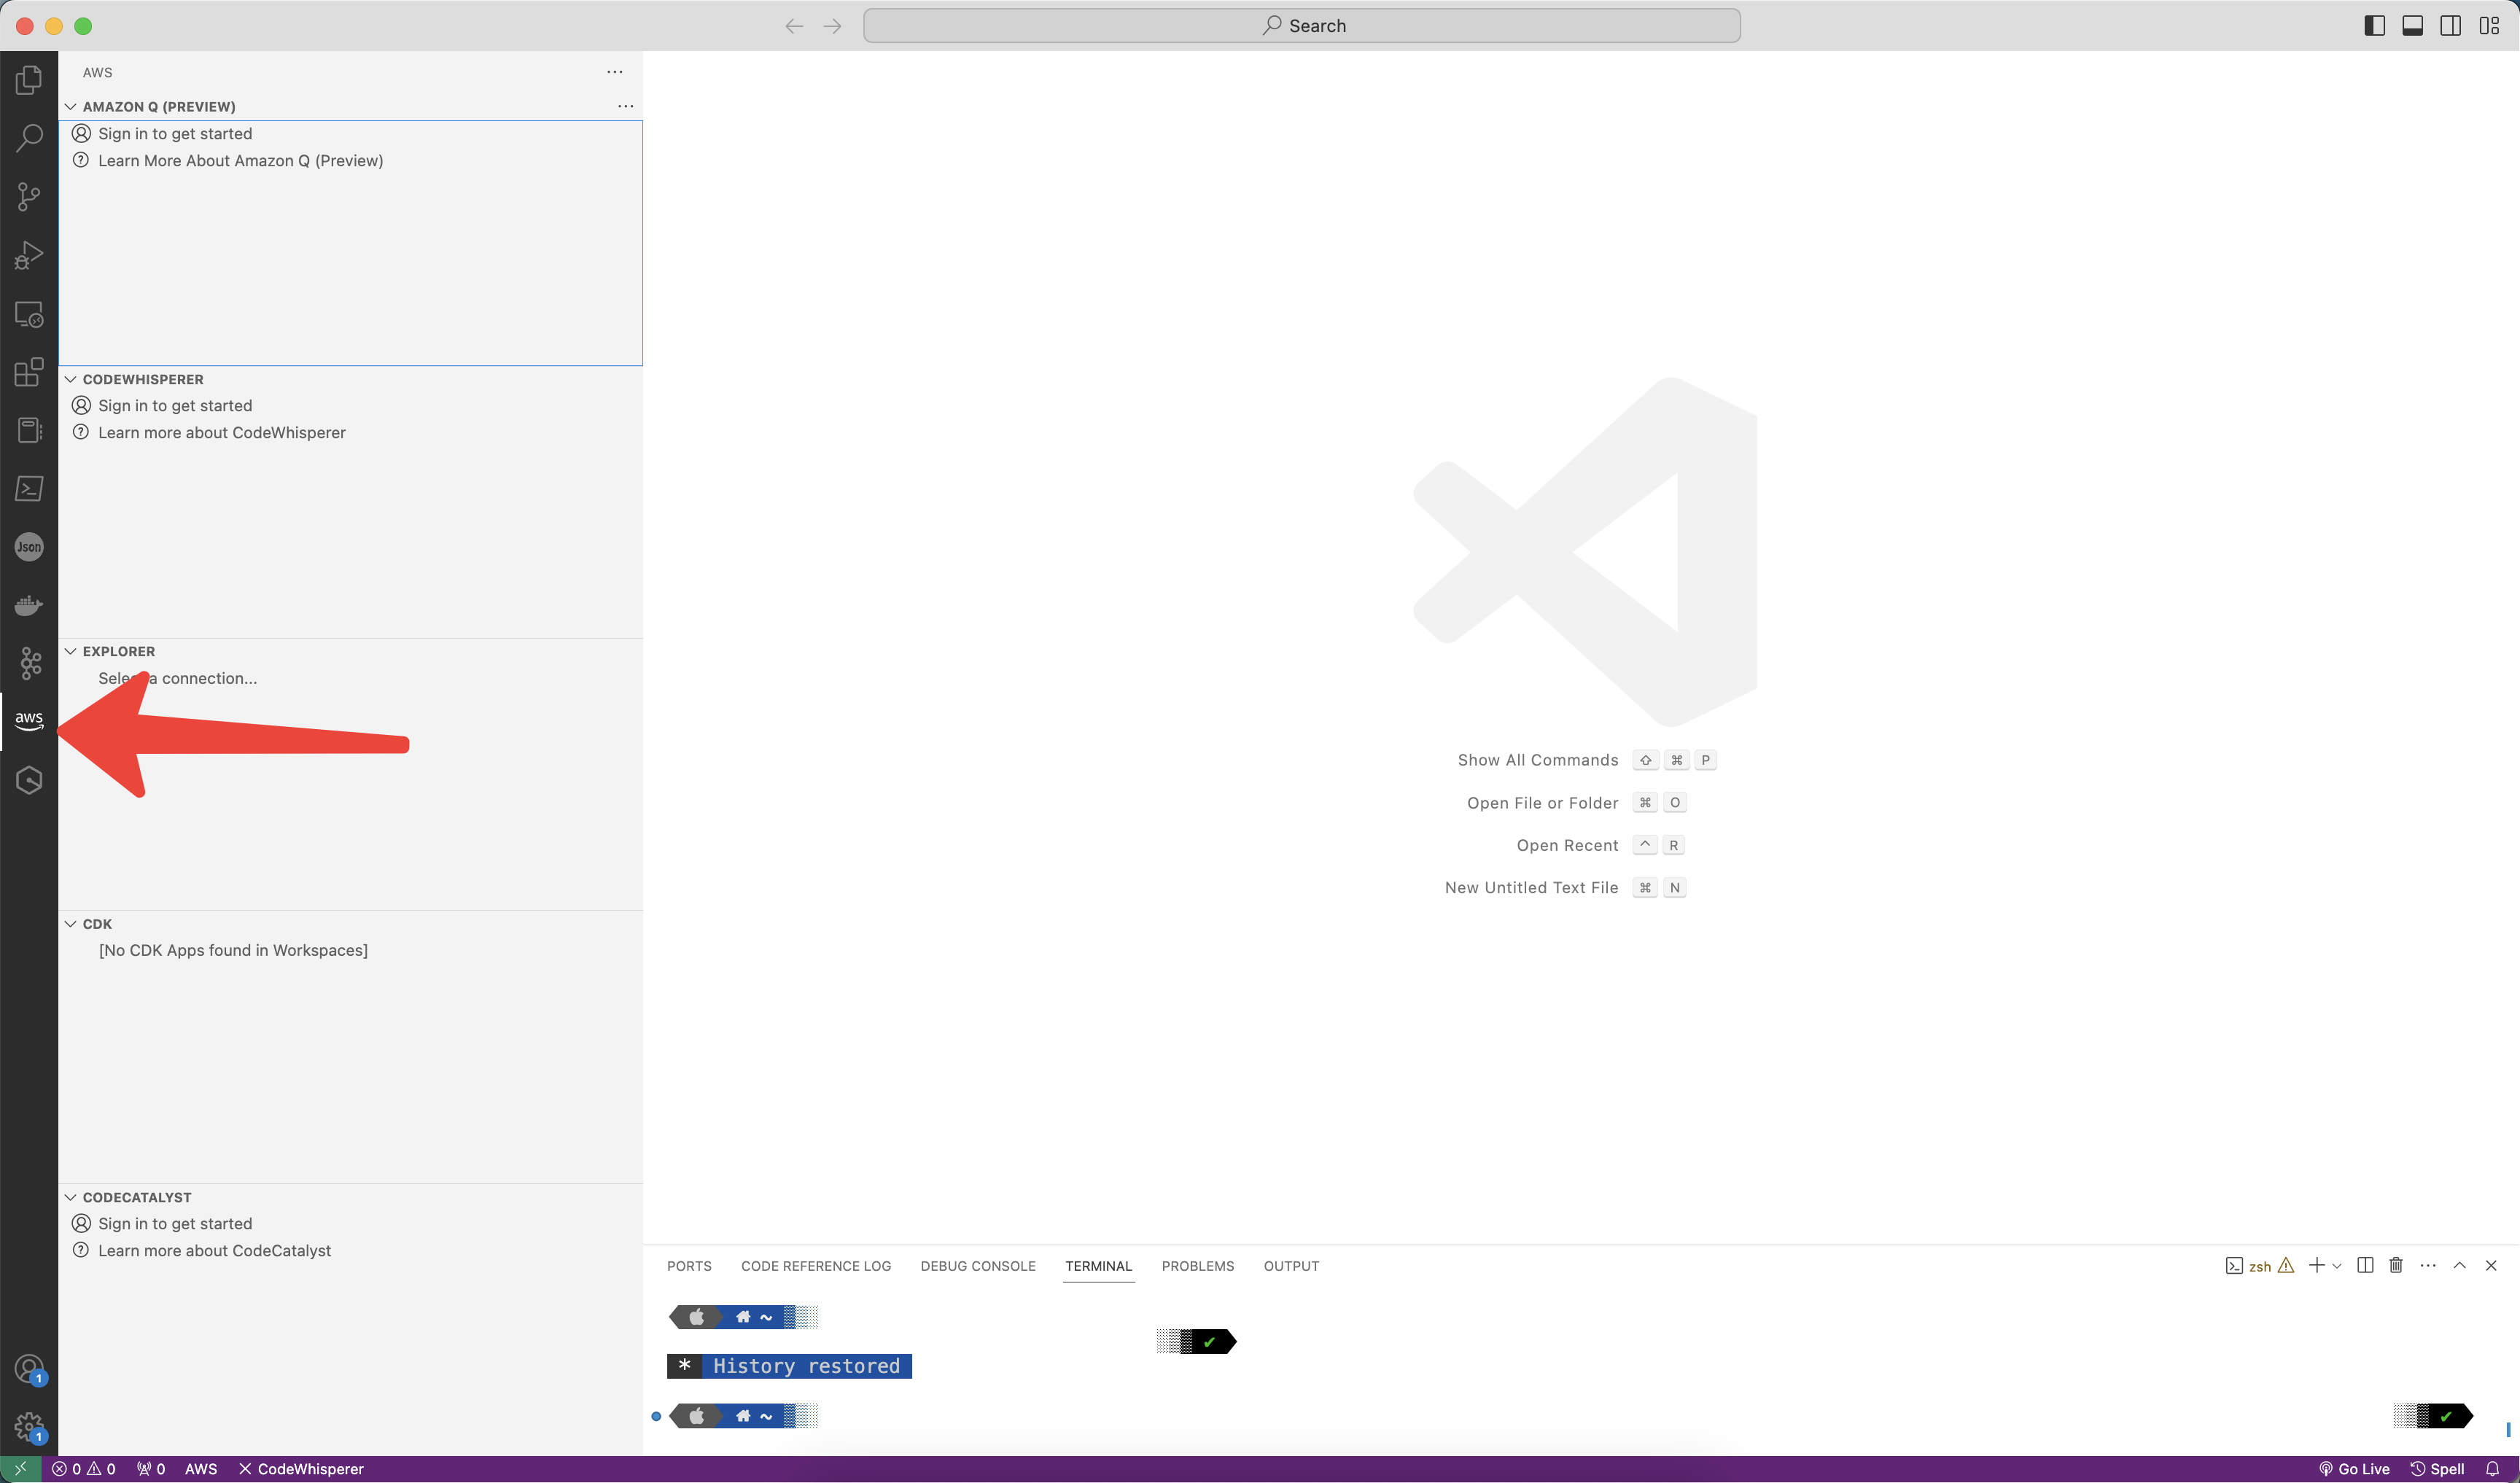Image resolution: width=2520 pixels, height=1483 pixels.
Task: Select the No CDK Apps found row
Action: click(350, 950)
